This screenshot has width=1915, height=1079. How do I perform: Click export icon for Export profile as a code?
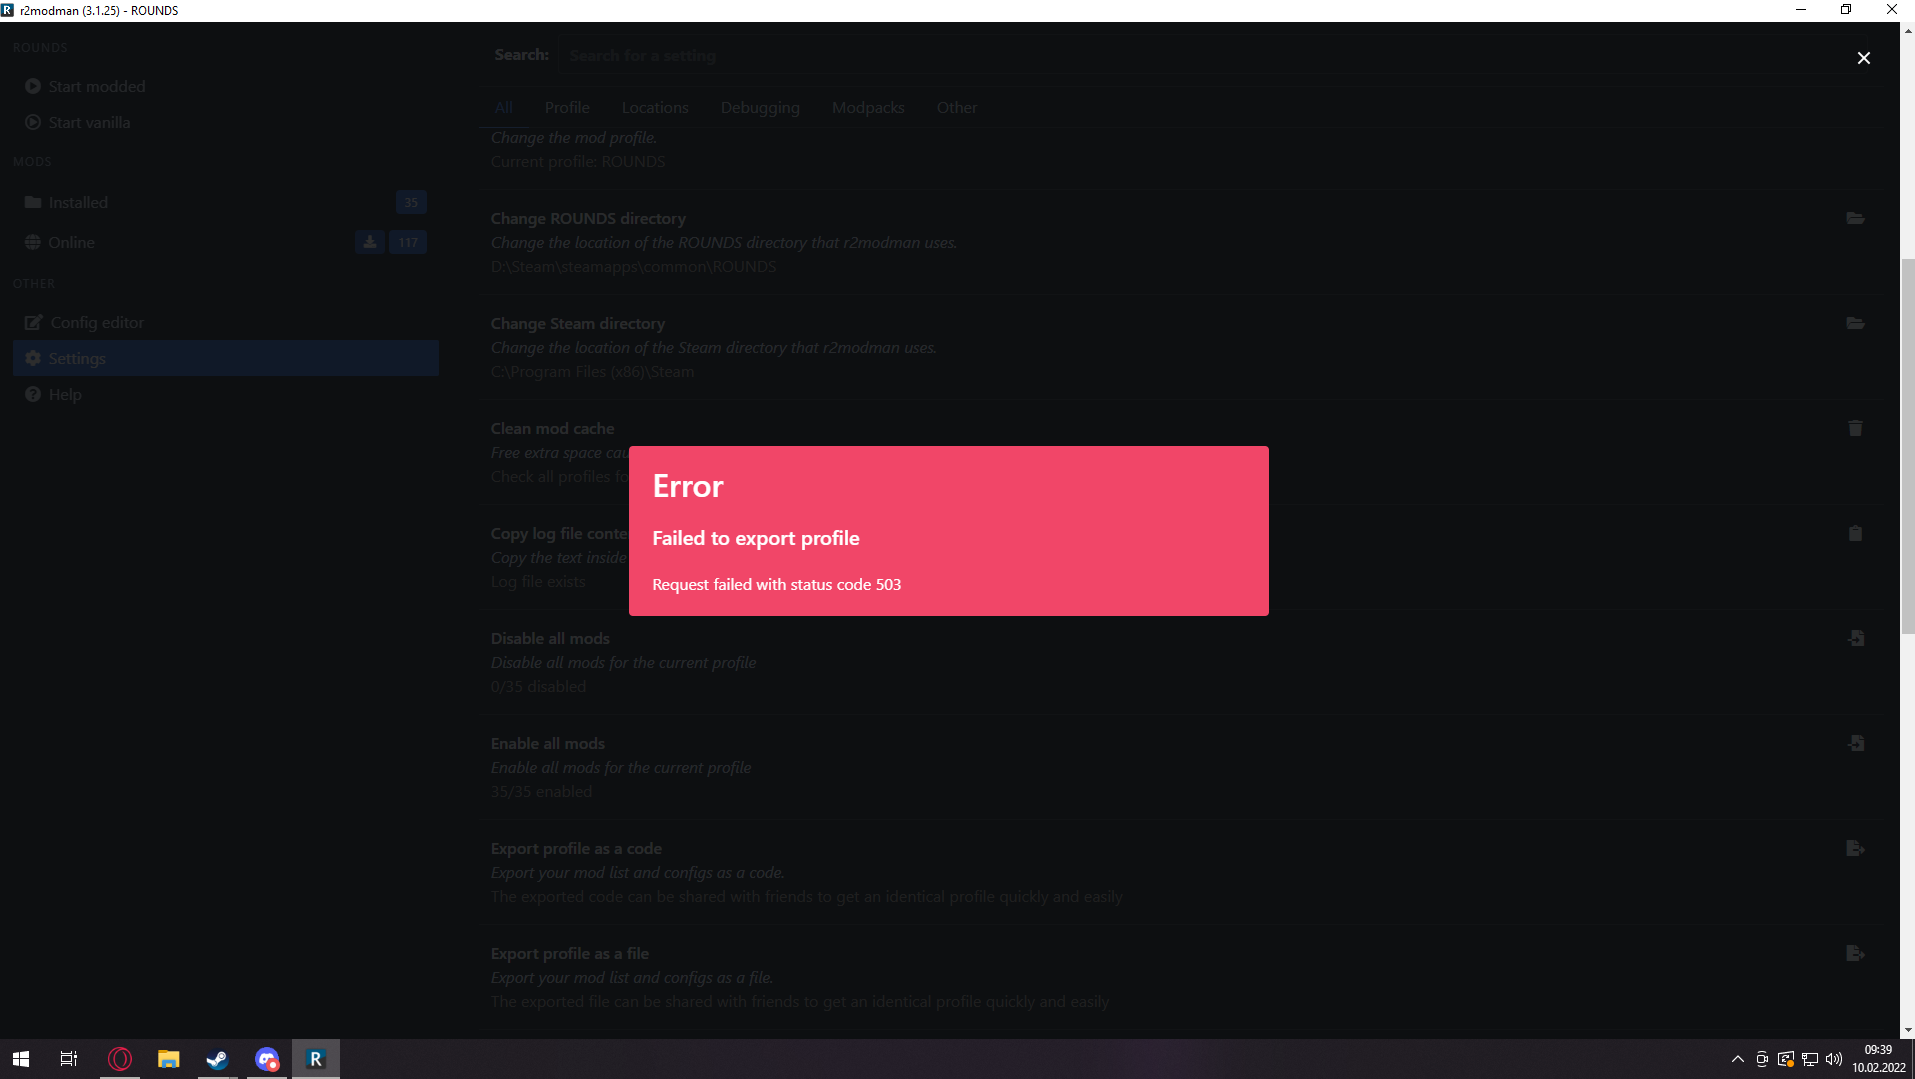click(1855, 848)
